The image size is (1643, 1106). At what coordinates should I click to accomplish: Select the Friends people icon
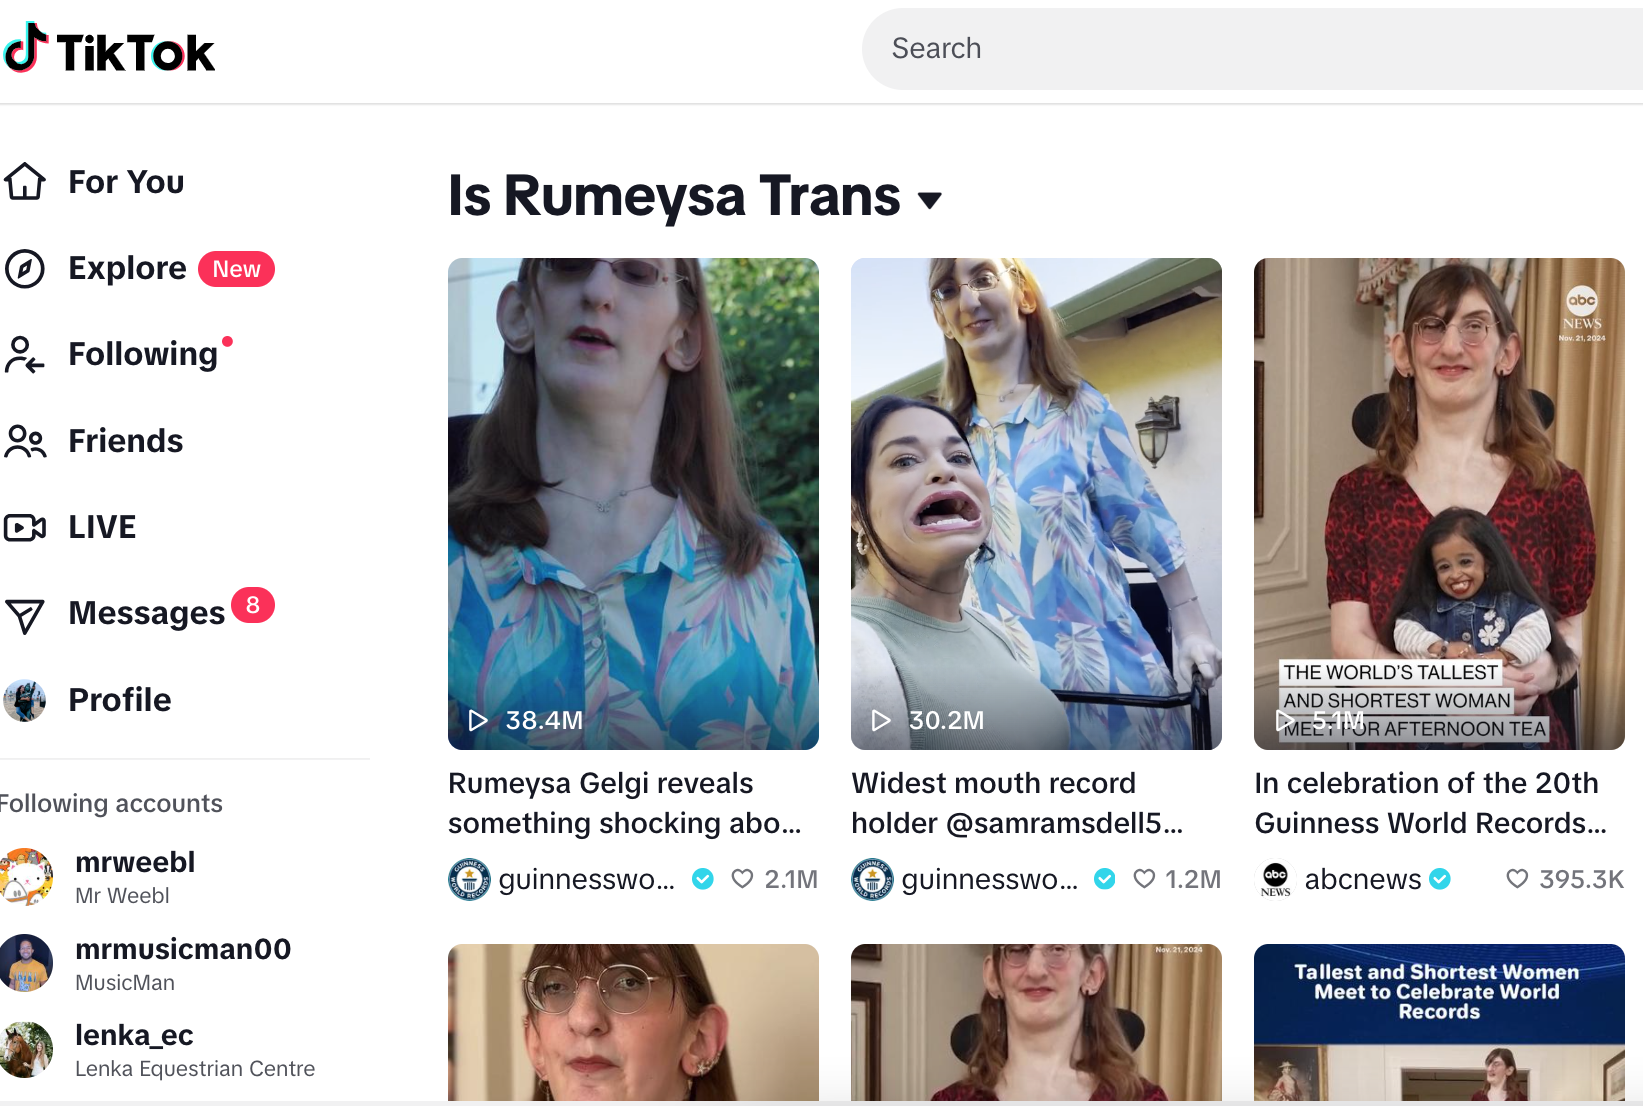(x=25, y=441)
